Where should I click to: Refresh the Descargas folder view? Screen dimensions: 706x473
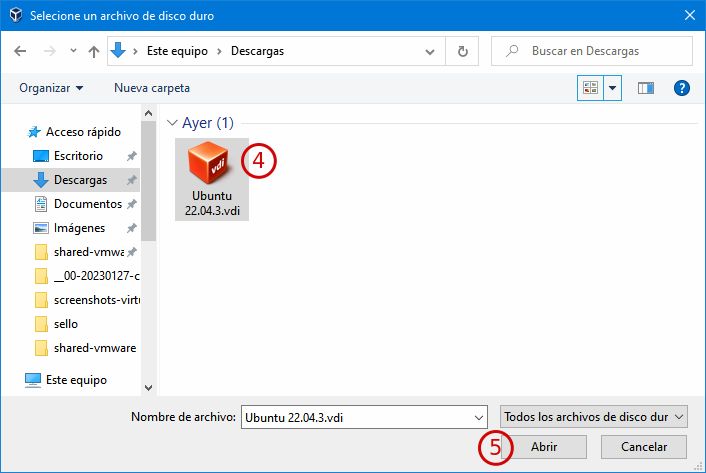(462, 51)
